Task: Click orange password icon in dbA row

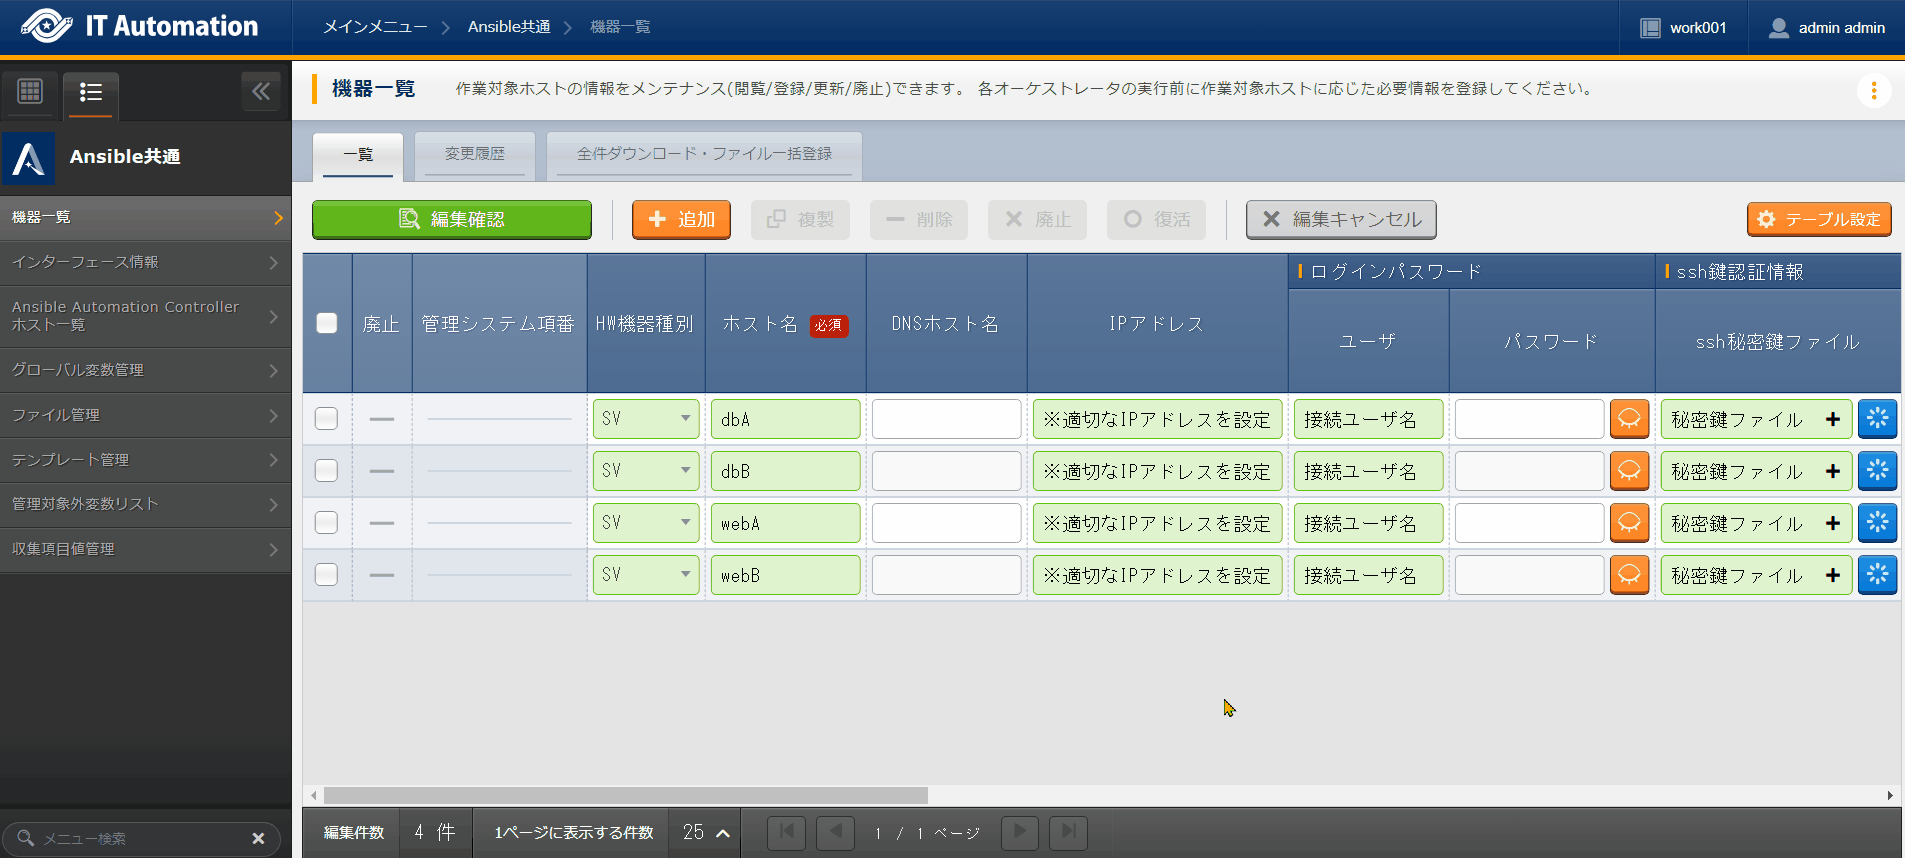Action: (x=1629, y=419)
